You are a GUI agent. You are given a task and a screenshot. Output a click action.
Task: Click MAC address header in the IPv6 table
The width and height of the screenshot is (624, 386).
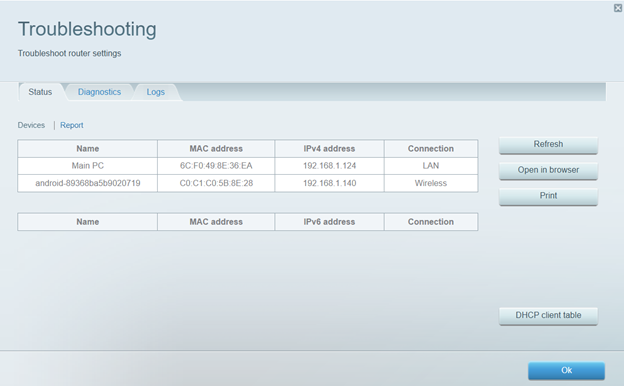point(216,222)
